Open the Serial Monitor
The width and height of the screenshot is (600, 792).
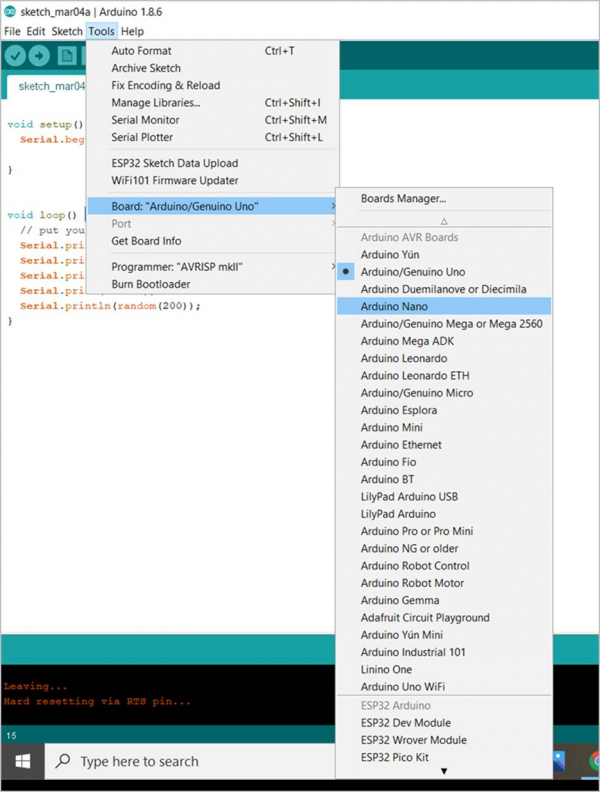click(212, 120)
